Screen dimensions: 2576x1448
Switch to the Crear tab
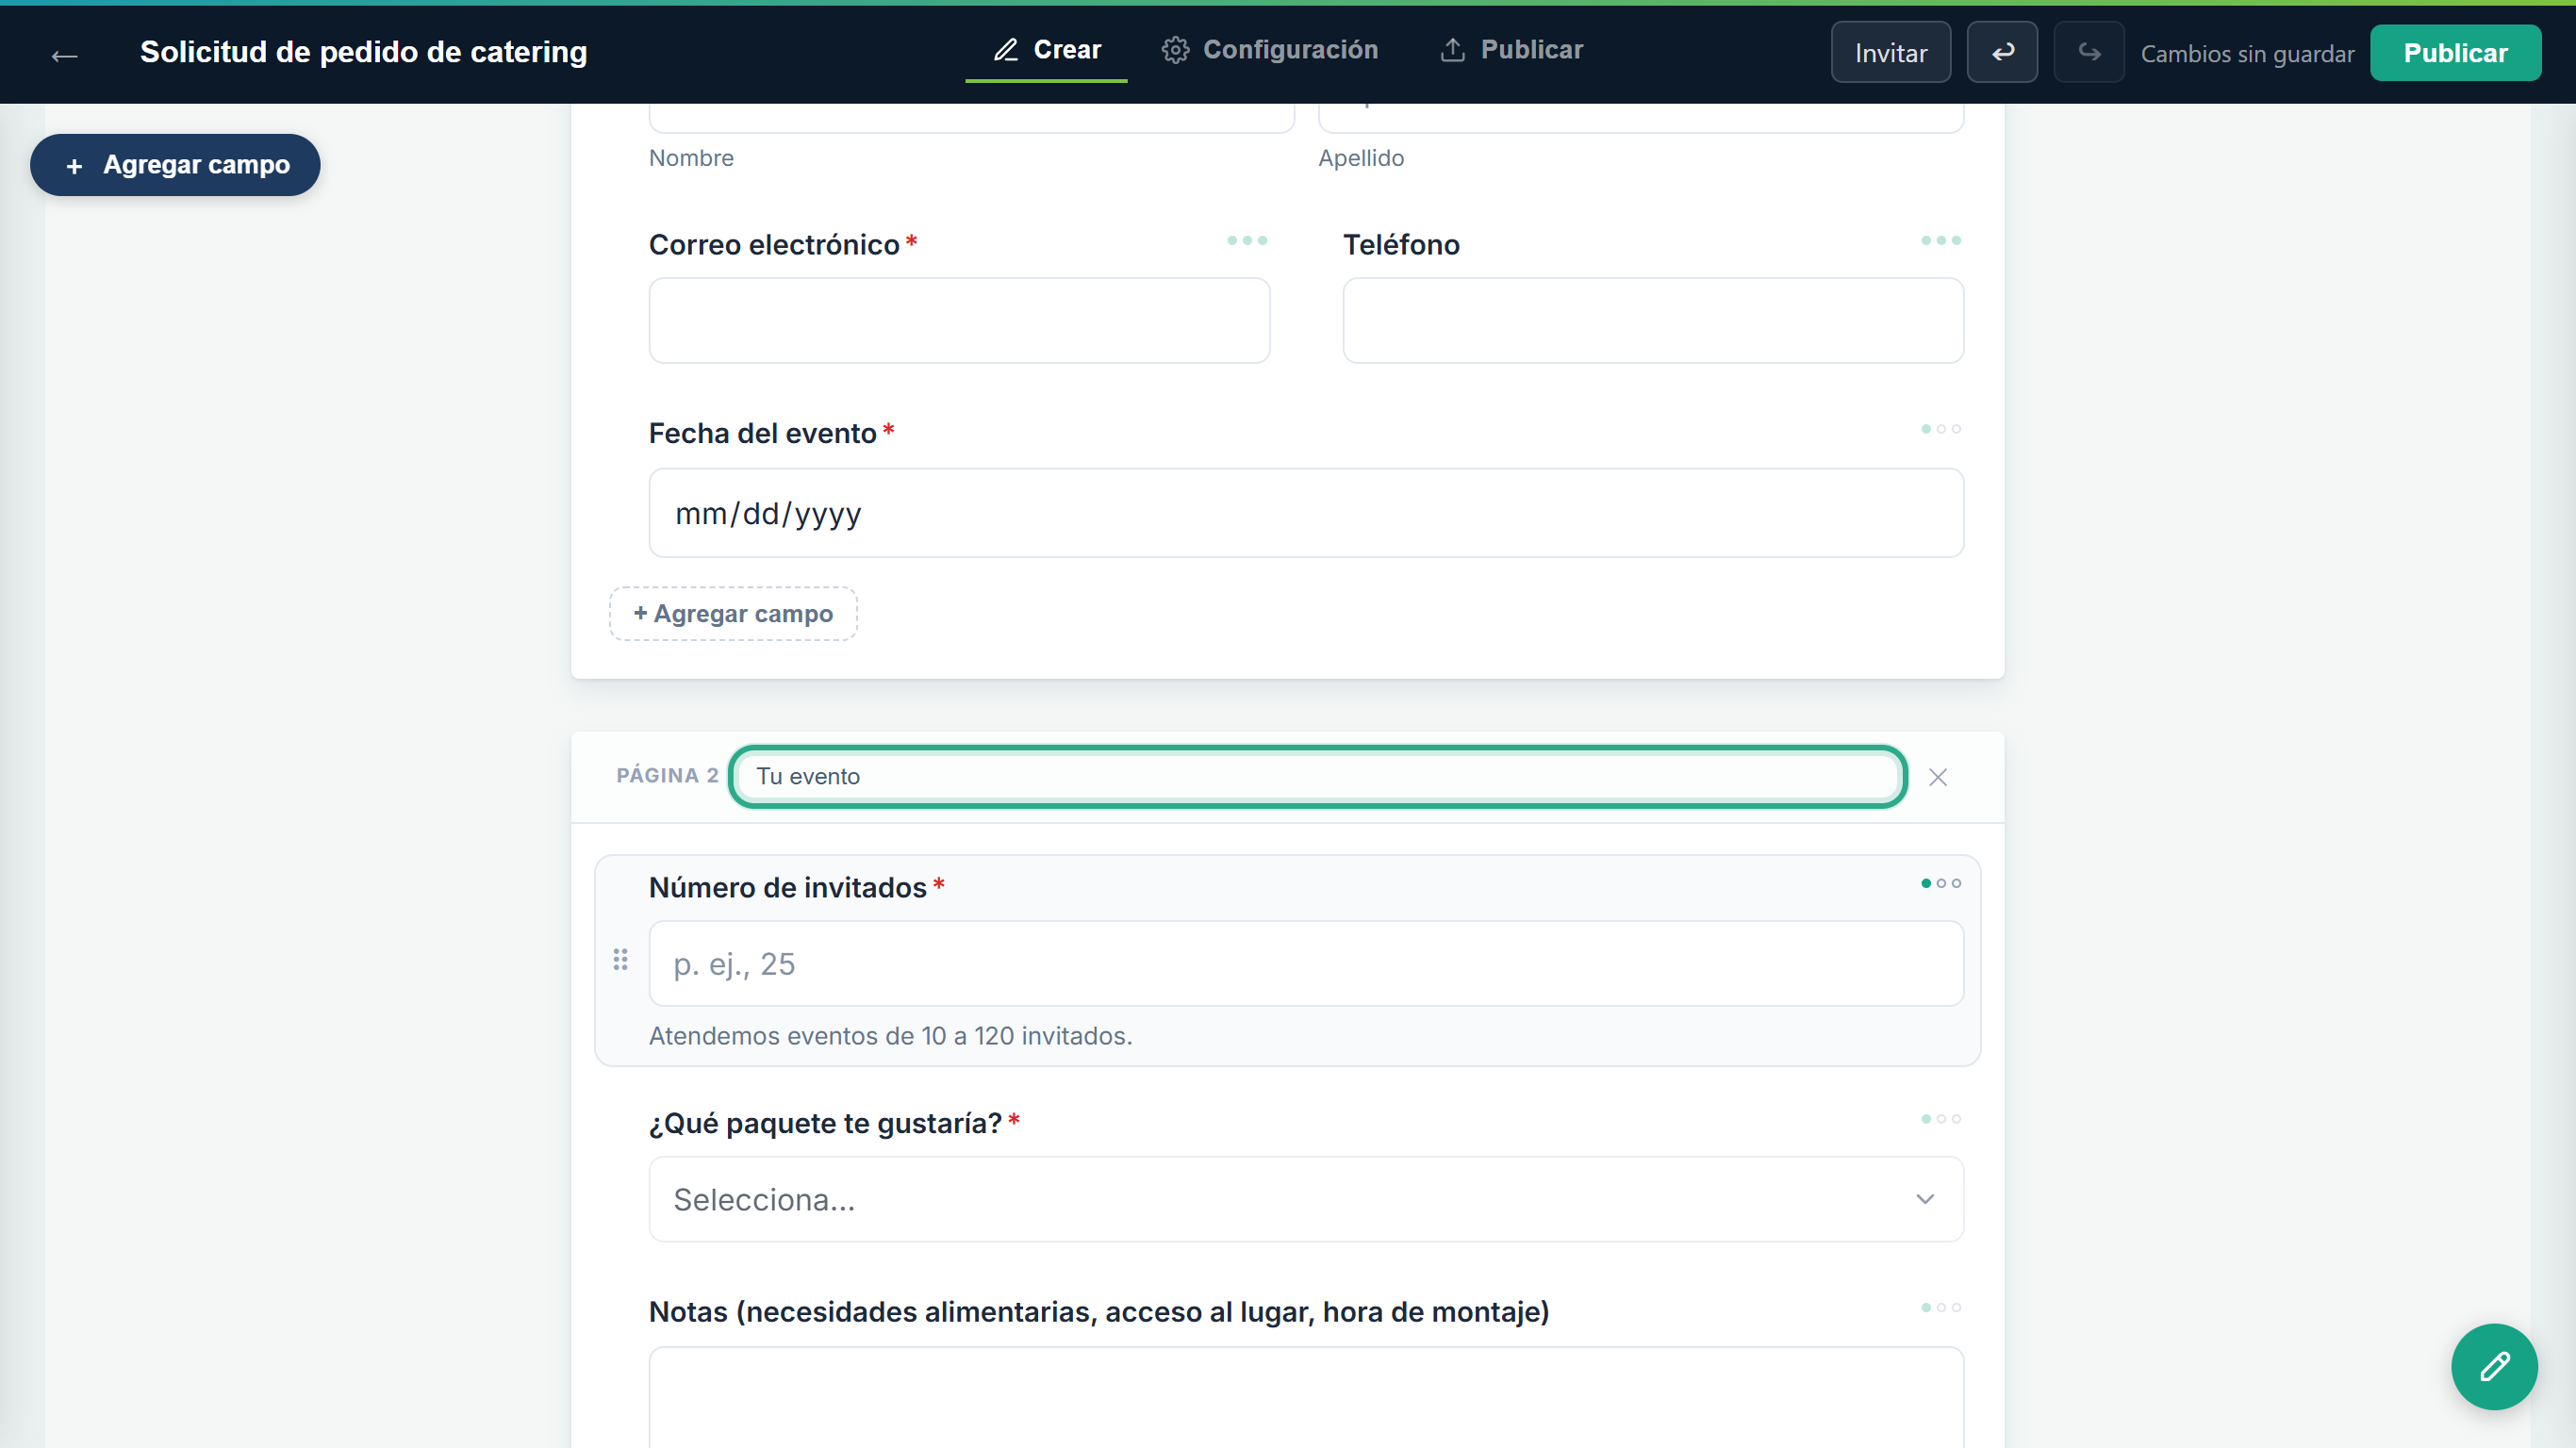tap(1046, 50)
